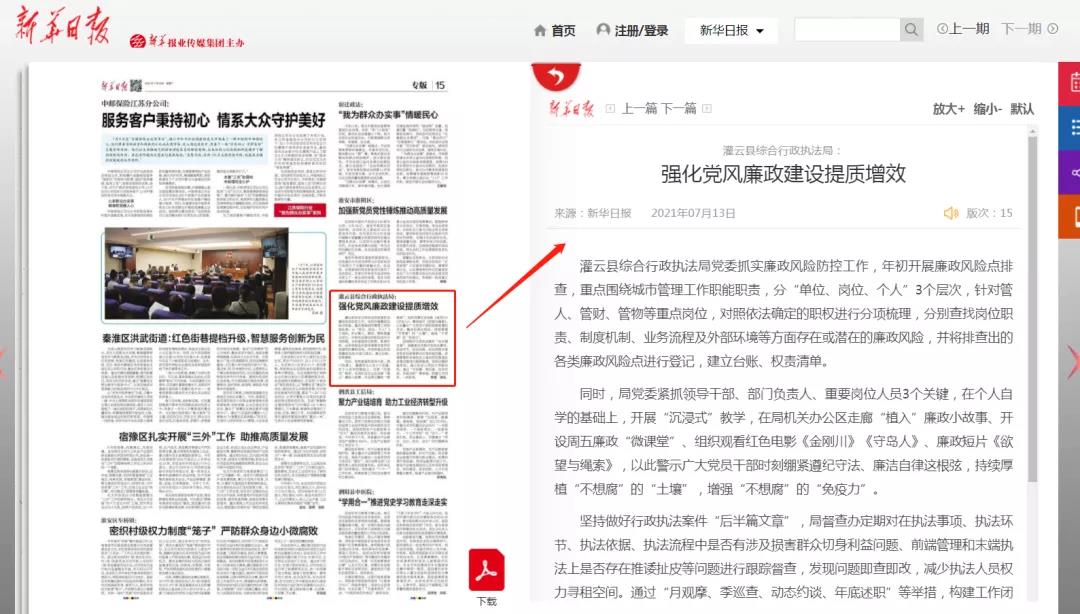Image resolution: width=1080 pixels, height=614 pixels.
Task: Click the small arrow icon before 上一篇
Action: tap(610, 109)
